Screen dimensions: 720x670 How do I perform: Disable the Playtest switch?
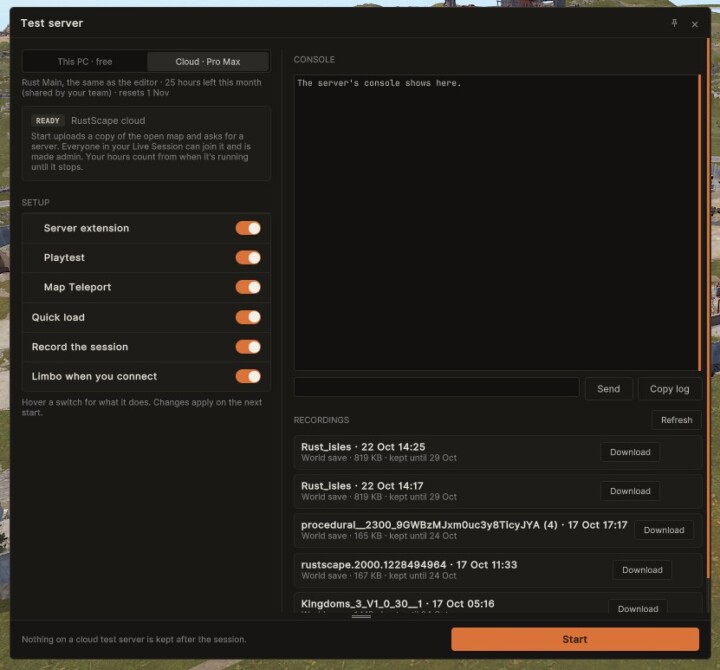pos(248,258)
